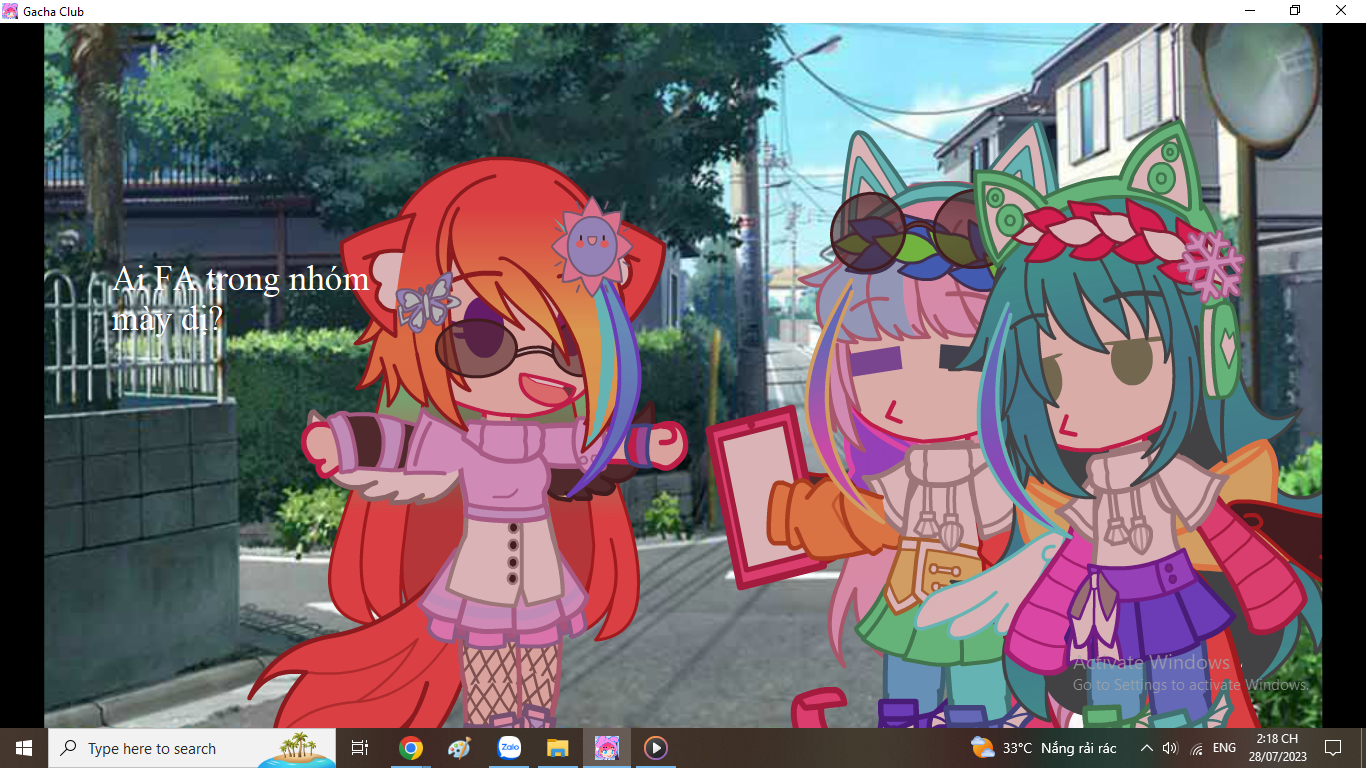Open Google Chrome from the taskbar
The image size is (1366, 768).
[x=410, y=748]
